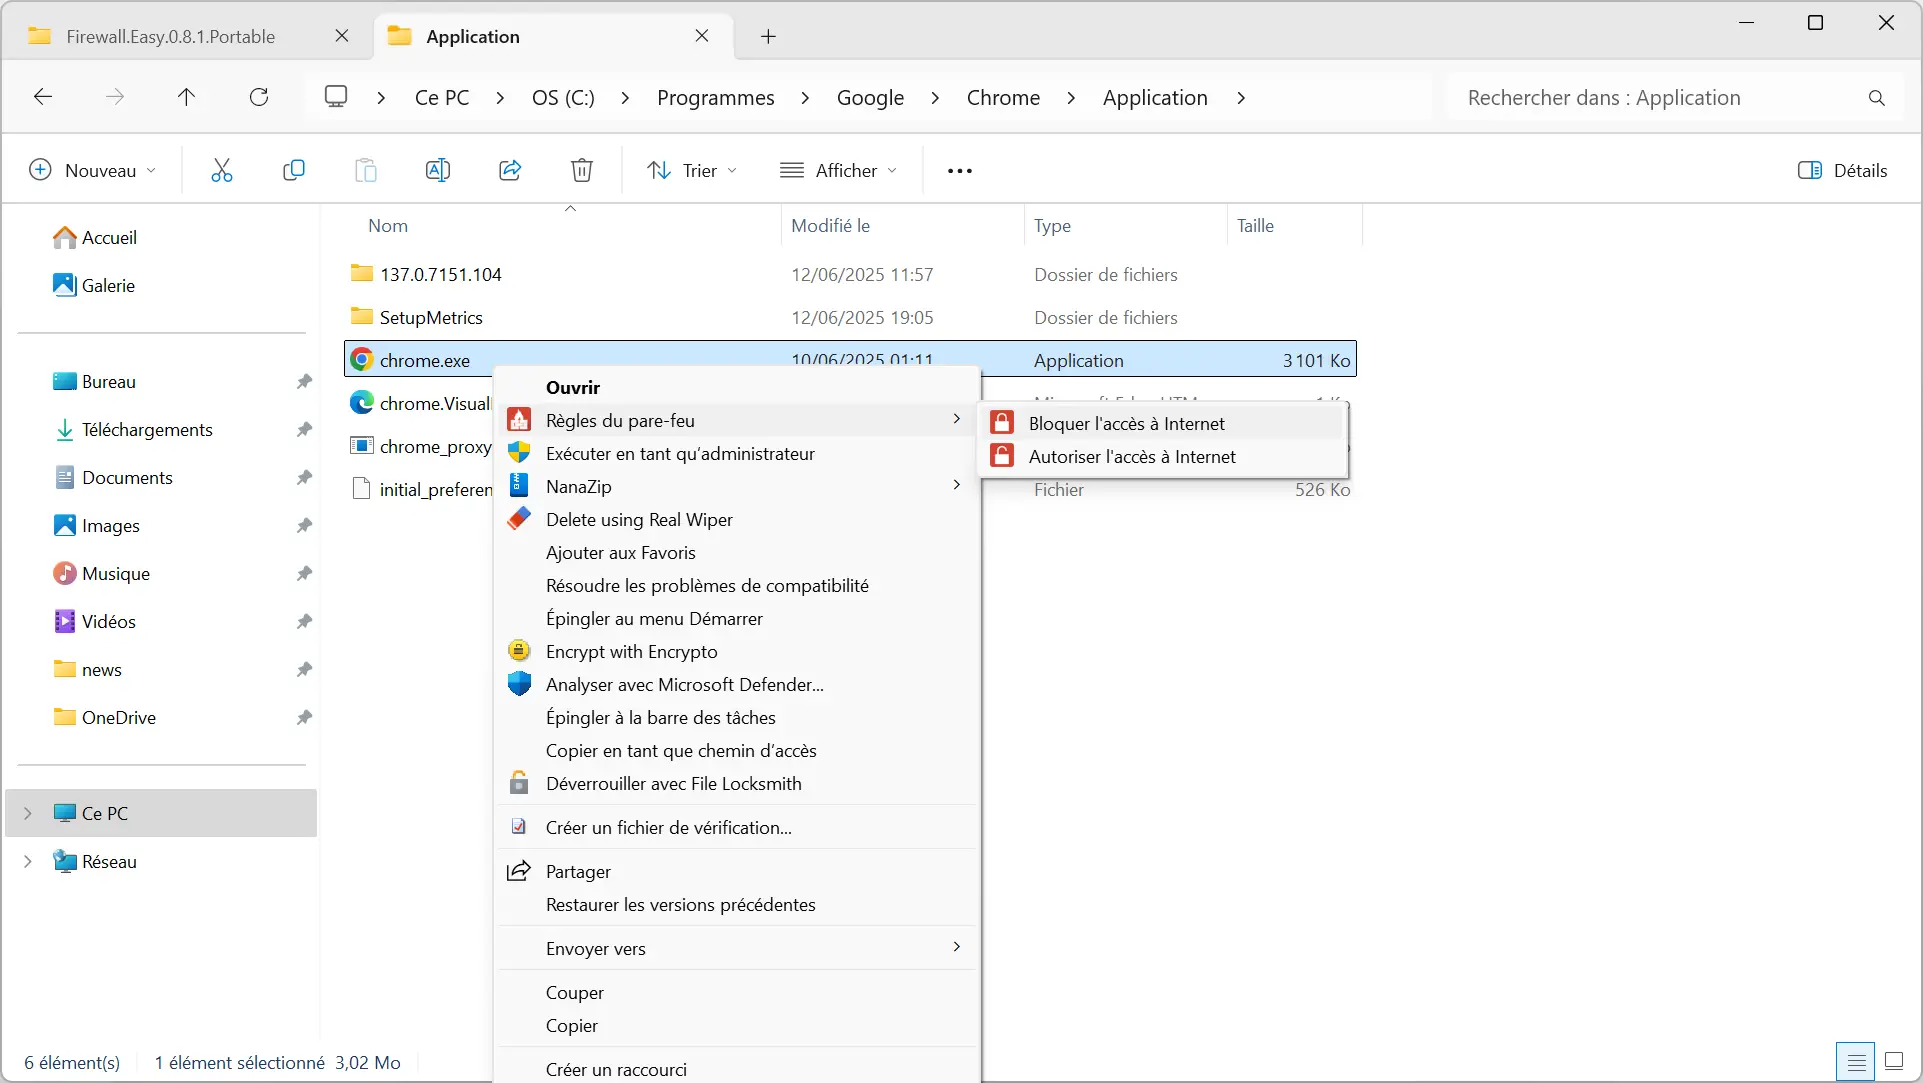This screenshot has height=1083, width=1923.
Task: Click the Real Wiper eraser icon
Action: 519,519
